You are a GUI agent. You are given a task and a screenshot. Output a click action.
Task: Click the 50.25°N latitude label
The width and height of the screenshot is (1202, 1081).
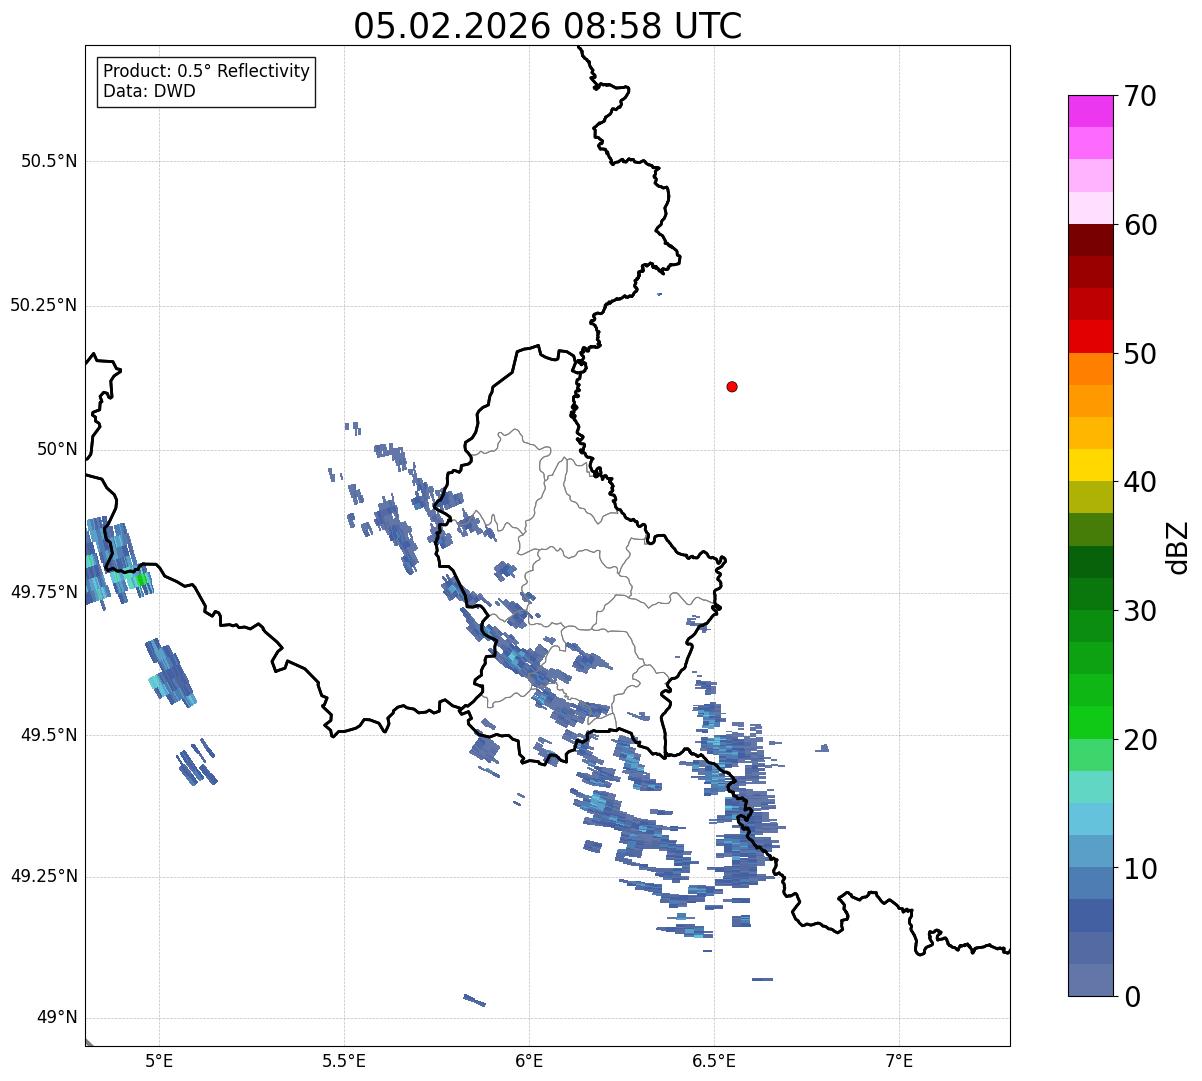click(43, 305)
